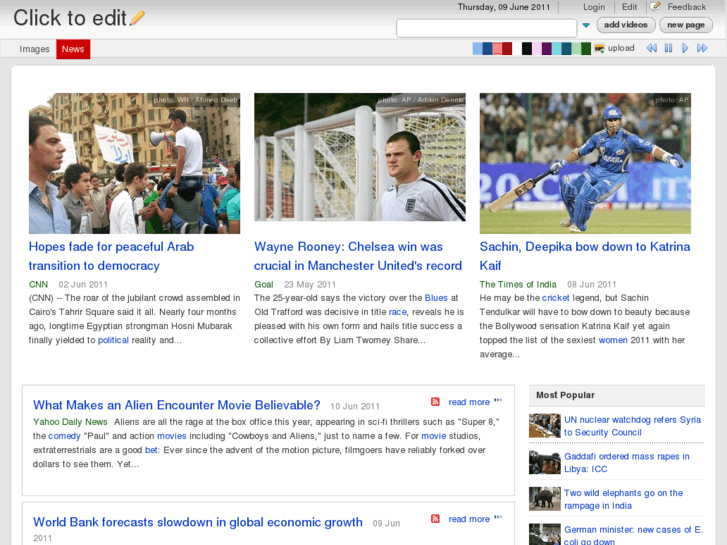Click read more for Alien Encounter article
This screenshot has width=727, height=545.
(x=469, y=402)
